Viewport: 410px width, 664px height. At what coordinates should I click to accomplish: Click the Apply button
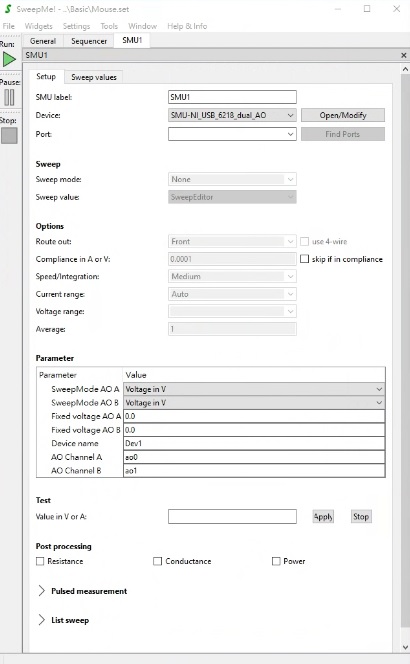point(323,517)
